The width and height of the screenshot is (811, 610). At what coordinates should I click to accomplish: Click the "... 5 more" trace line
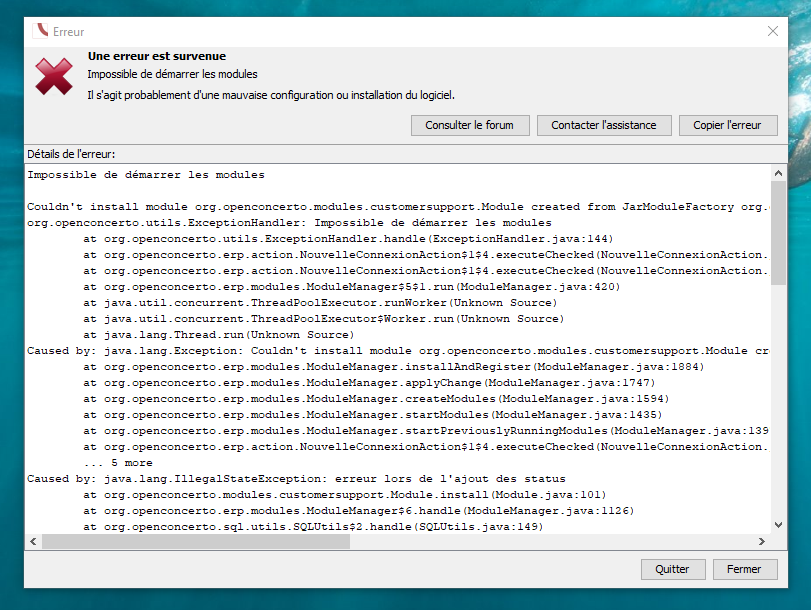coord(118,463)
